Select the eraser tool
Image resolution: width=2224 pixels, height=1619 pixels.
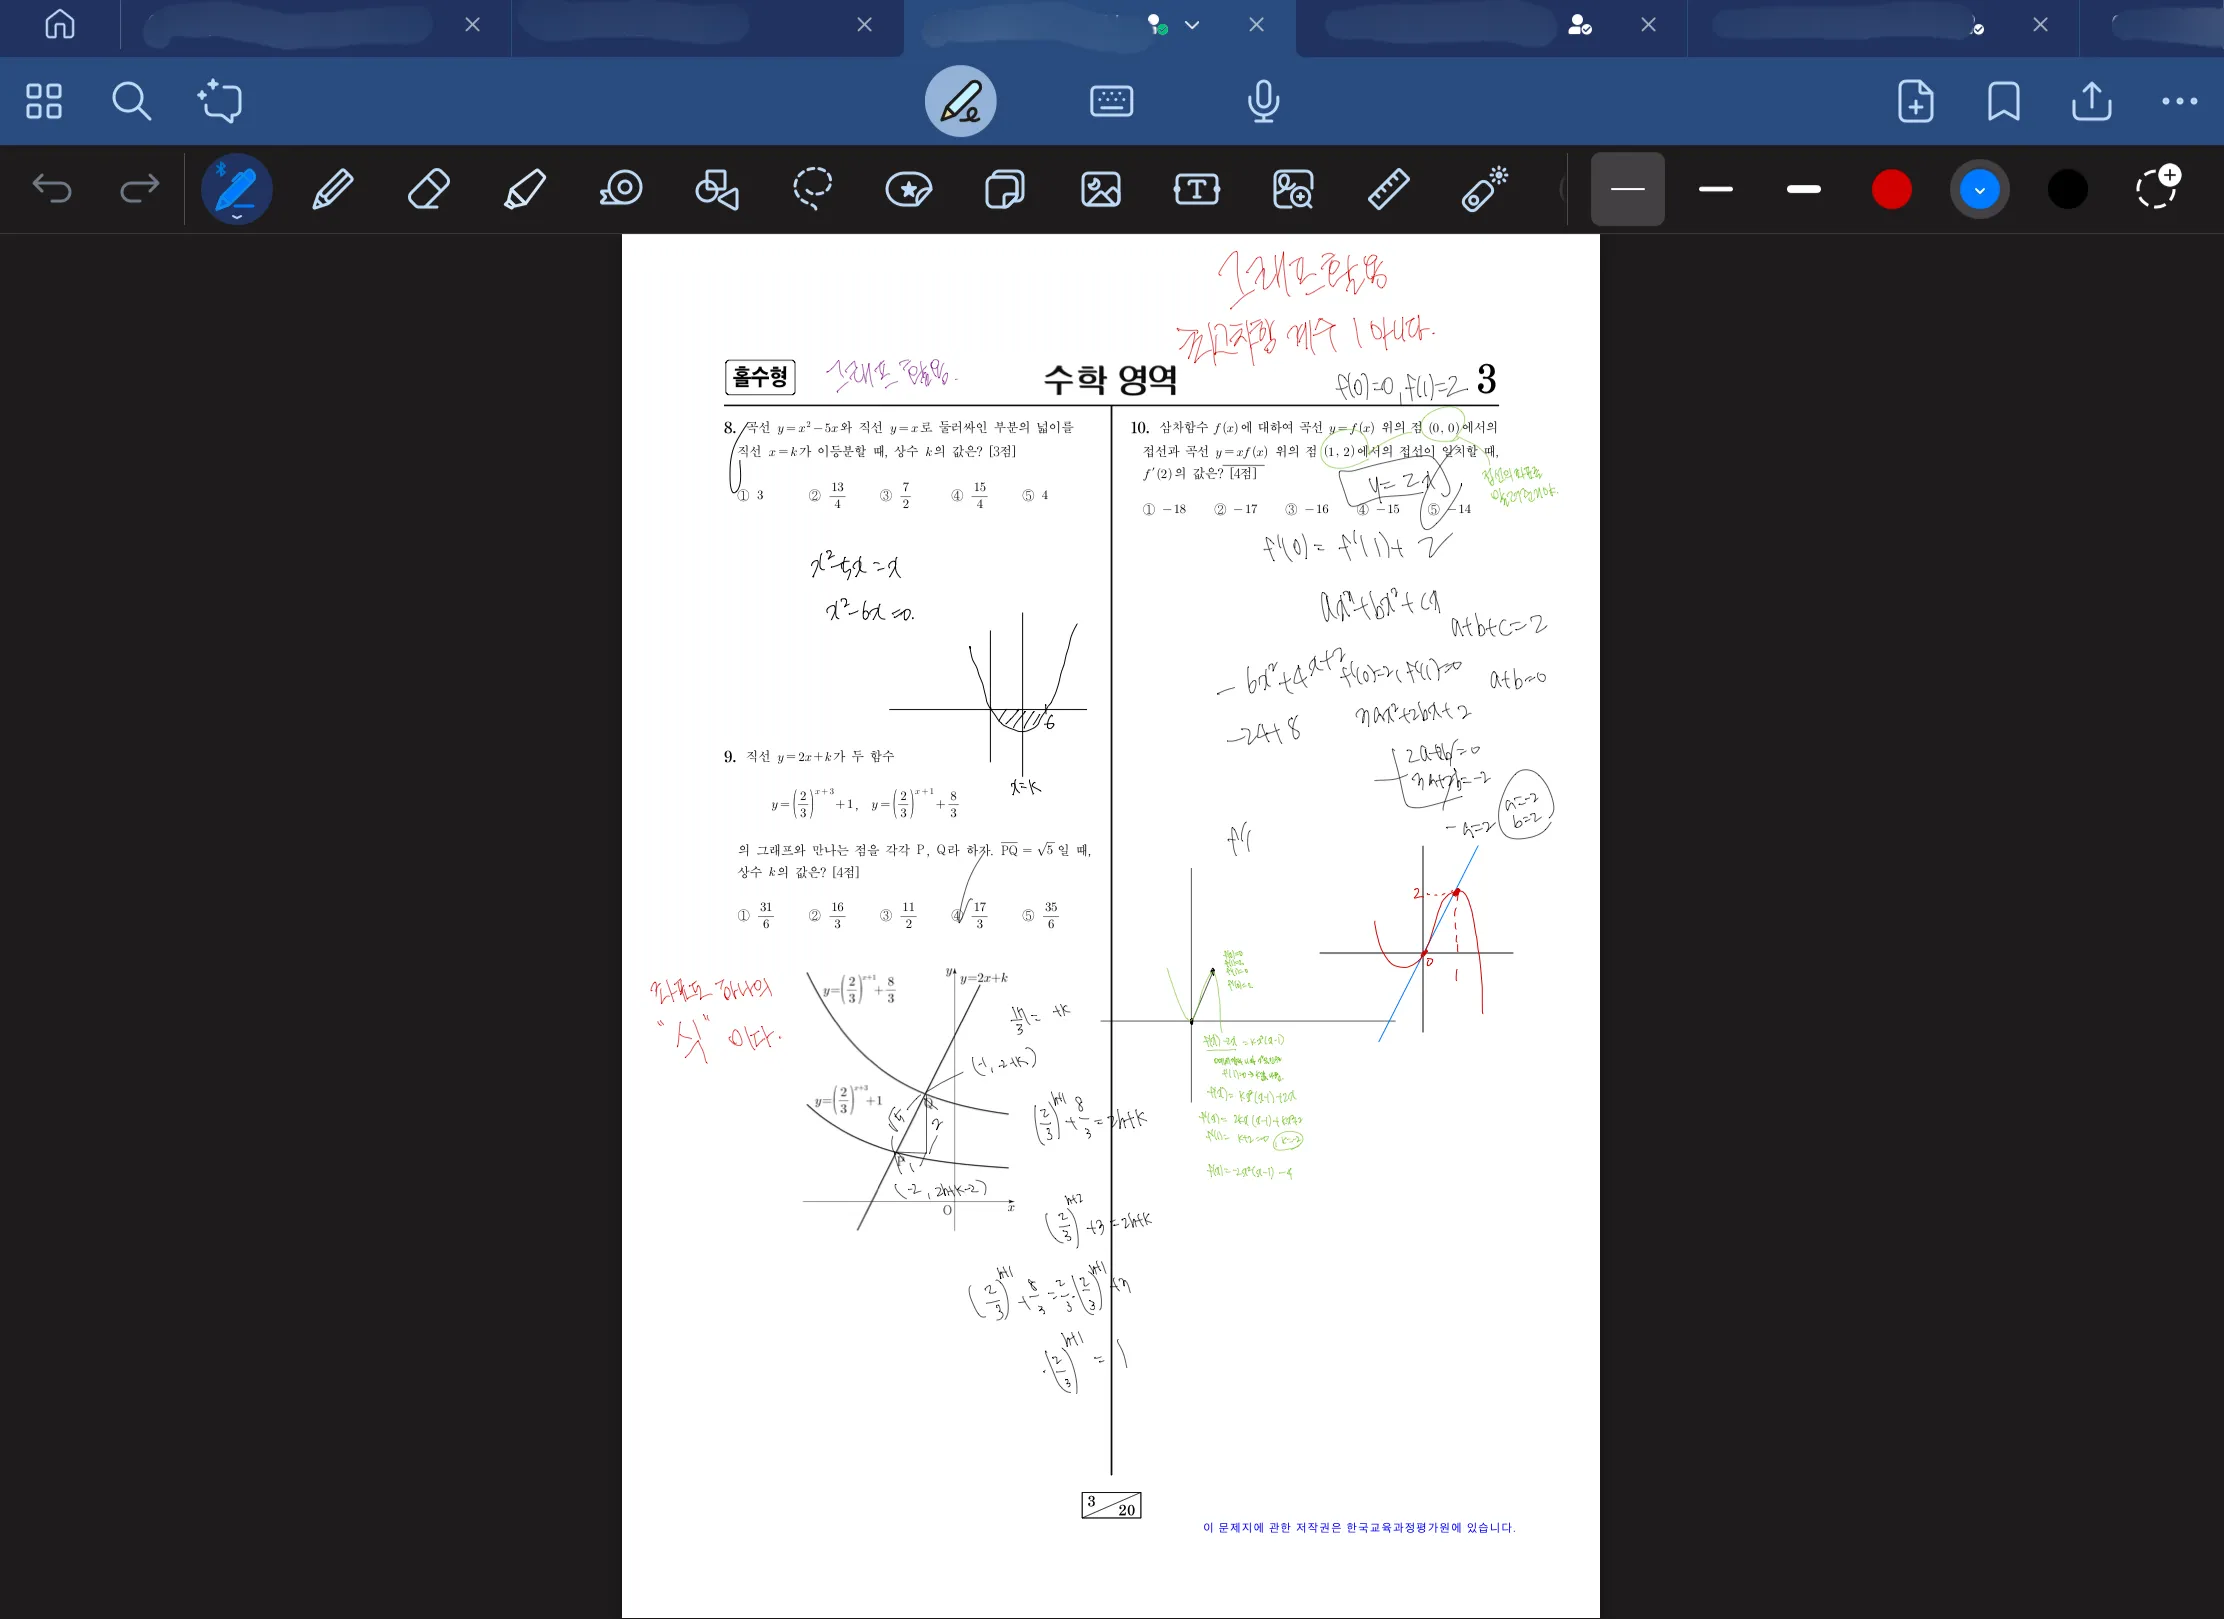tap(429, 189)
